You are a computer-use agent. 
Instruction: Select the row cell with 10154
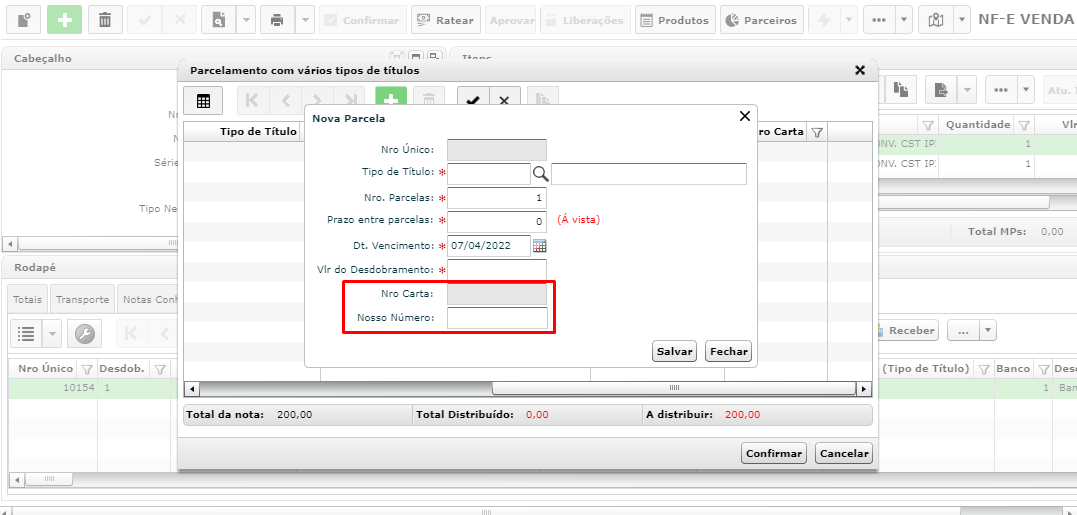53,388
